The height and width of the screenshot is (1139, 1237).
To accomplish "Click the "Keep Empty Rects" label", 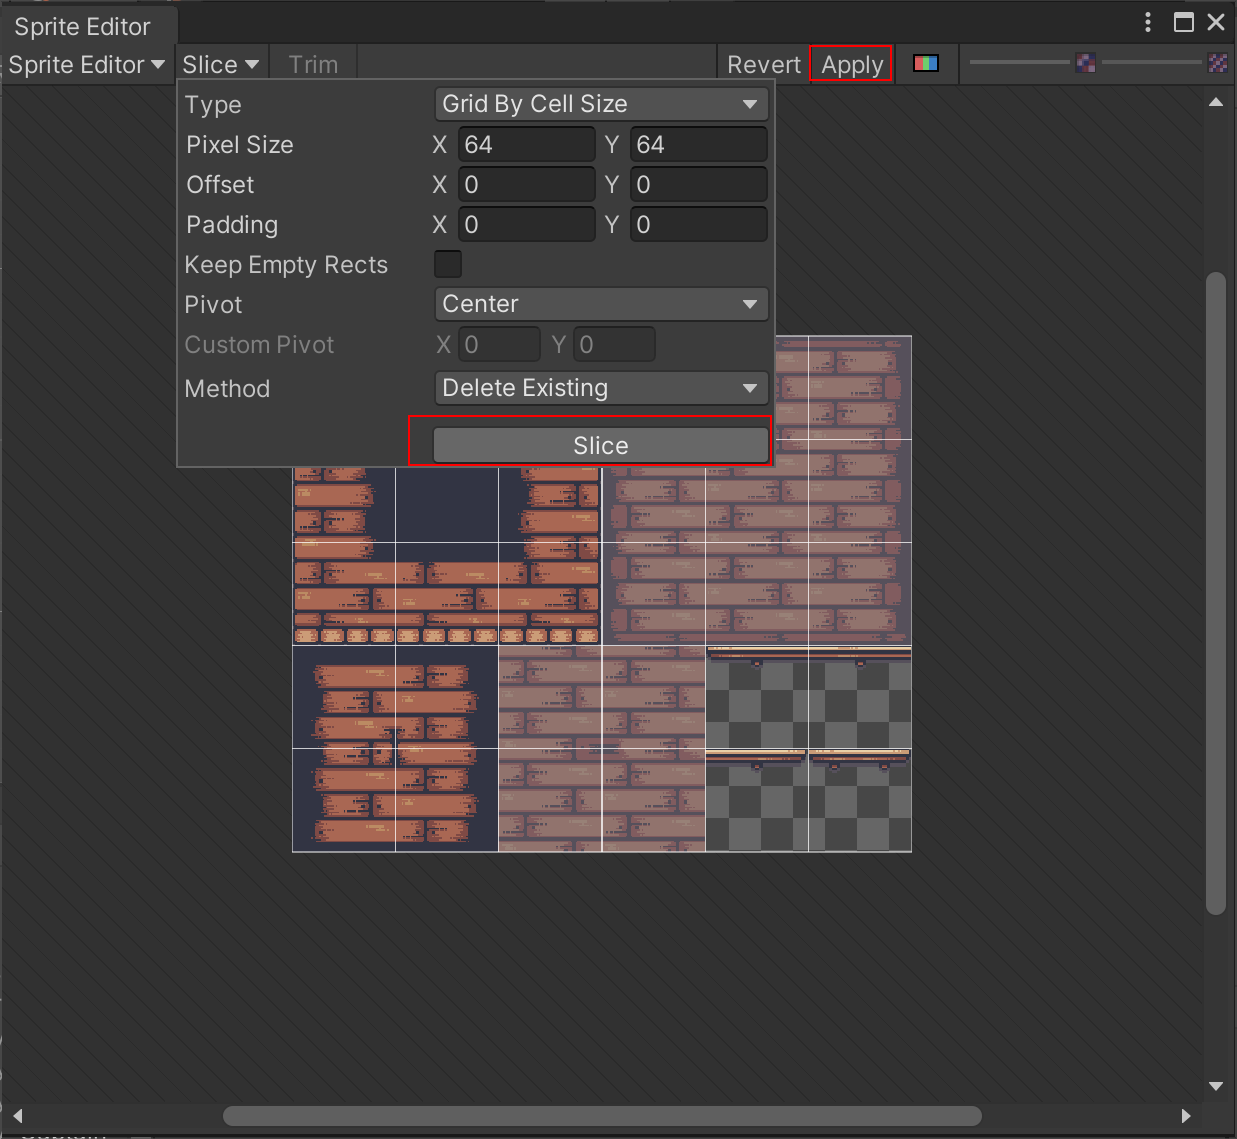I will click(286, 265).
